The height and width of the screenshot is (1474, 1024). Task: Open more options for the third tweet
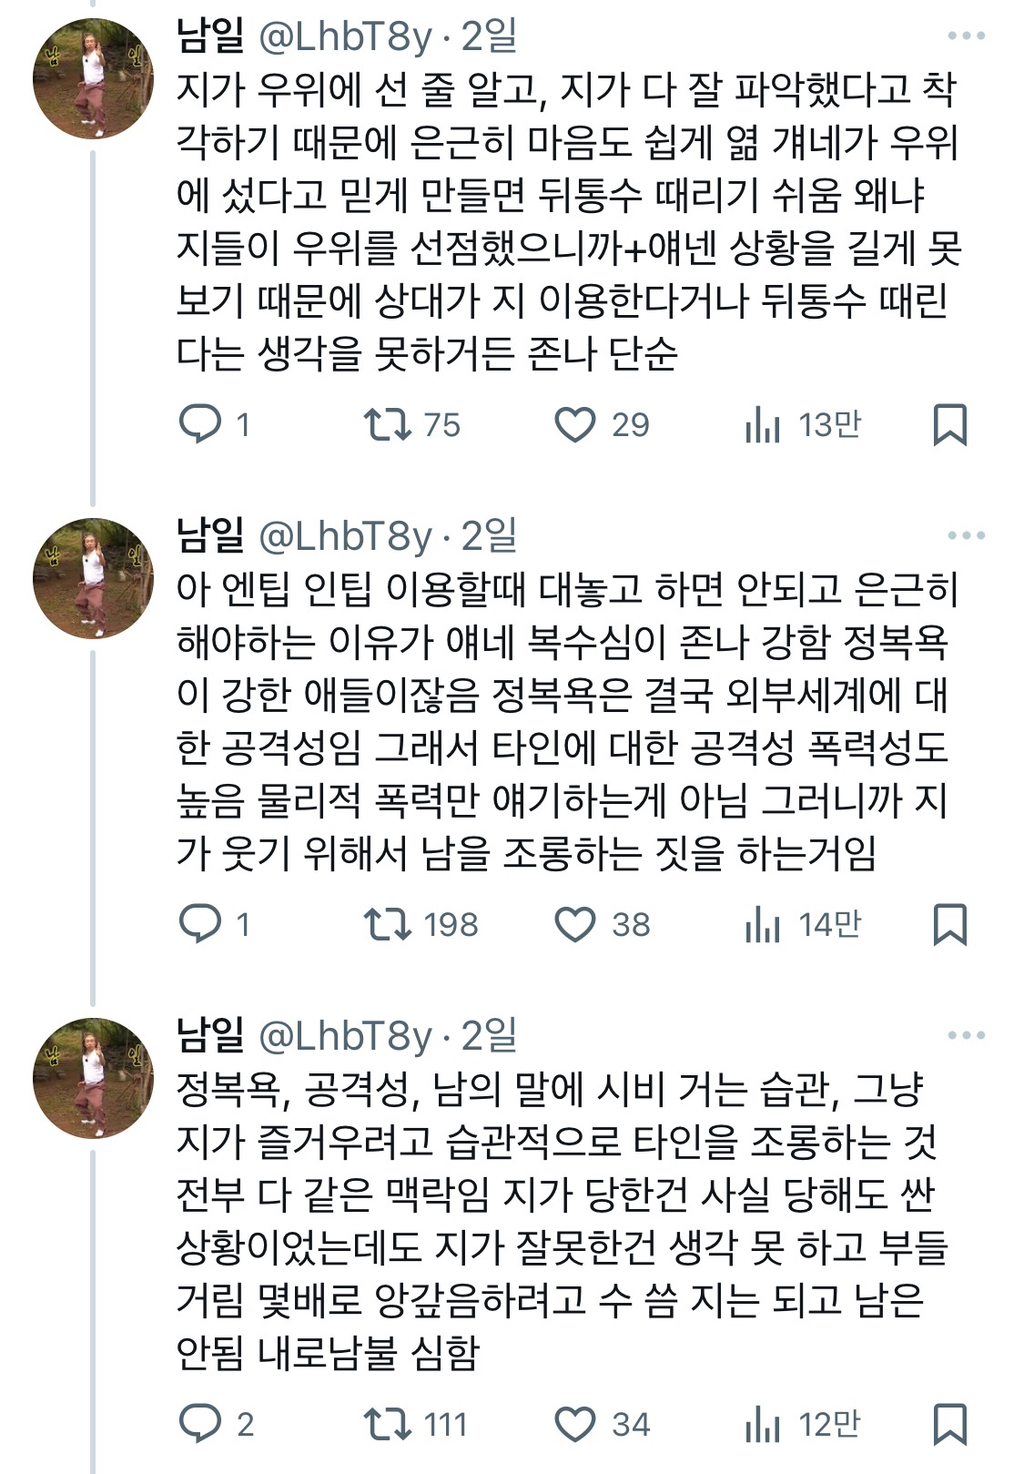966,1035
